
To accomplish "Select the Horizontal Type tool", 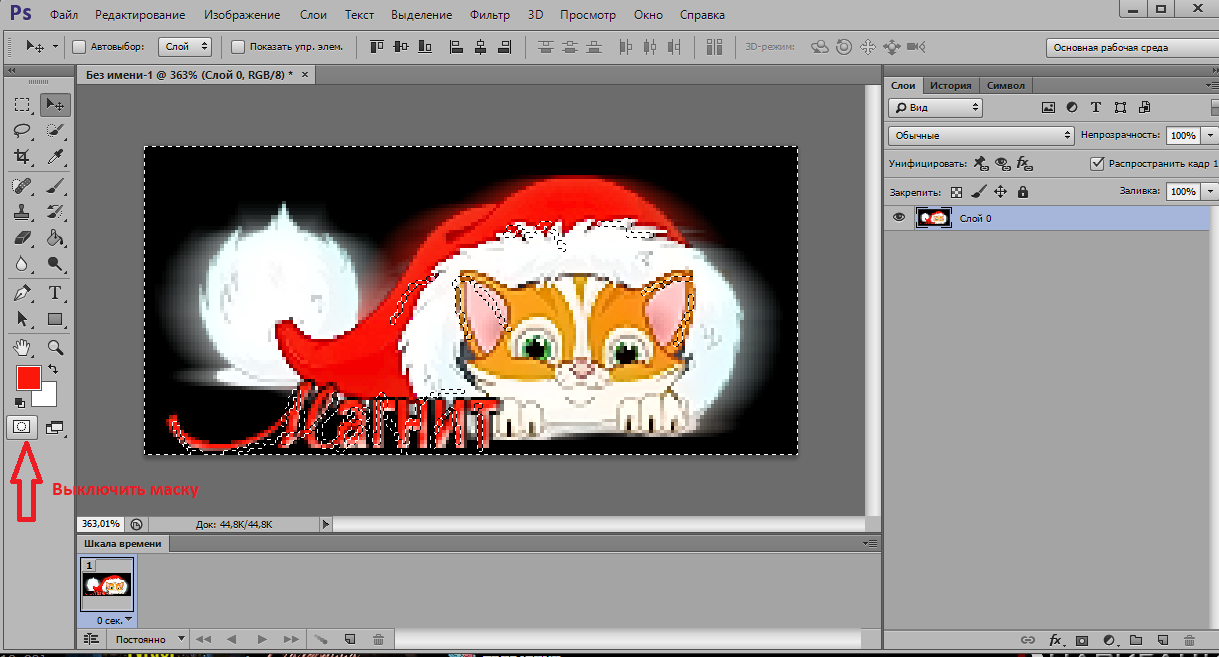I will [x=55, y=293].
